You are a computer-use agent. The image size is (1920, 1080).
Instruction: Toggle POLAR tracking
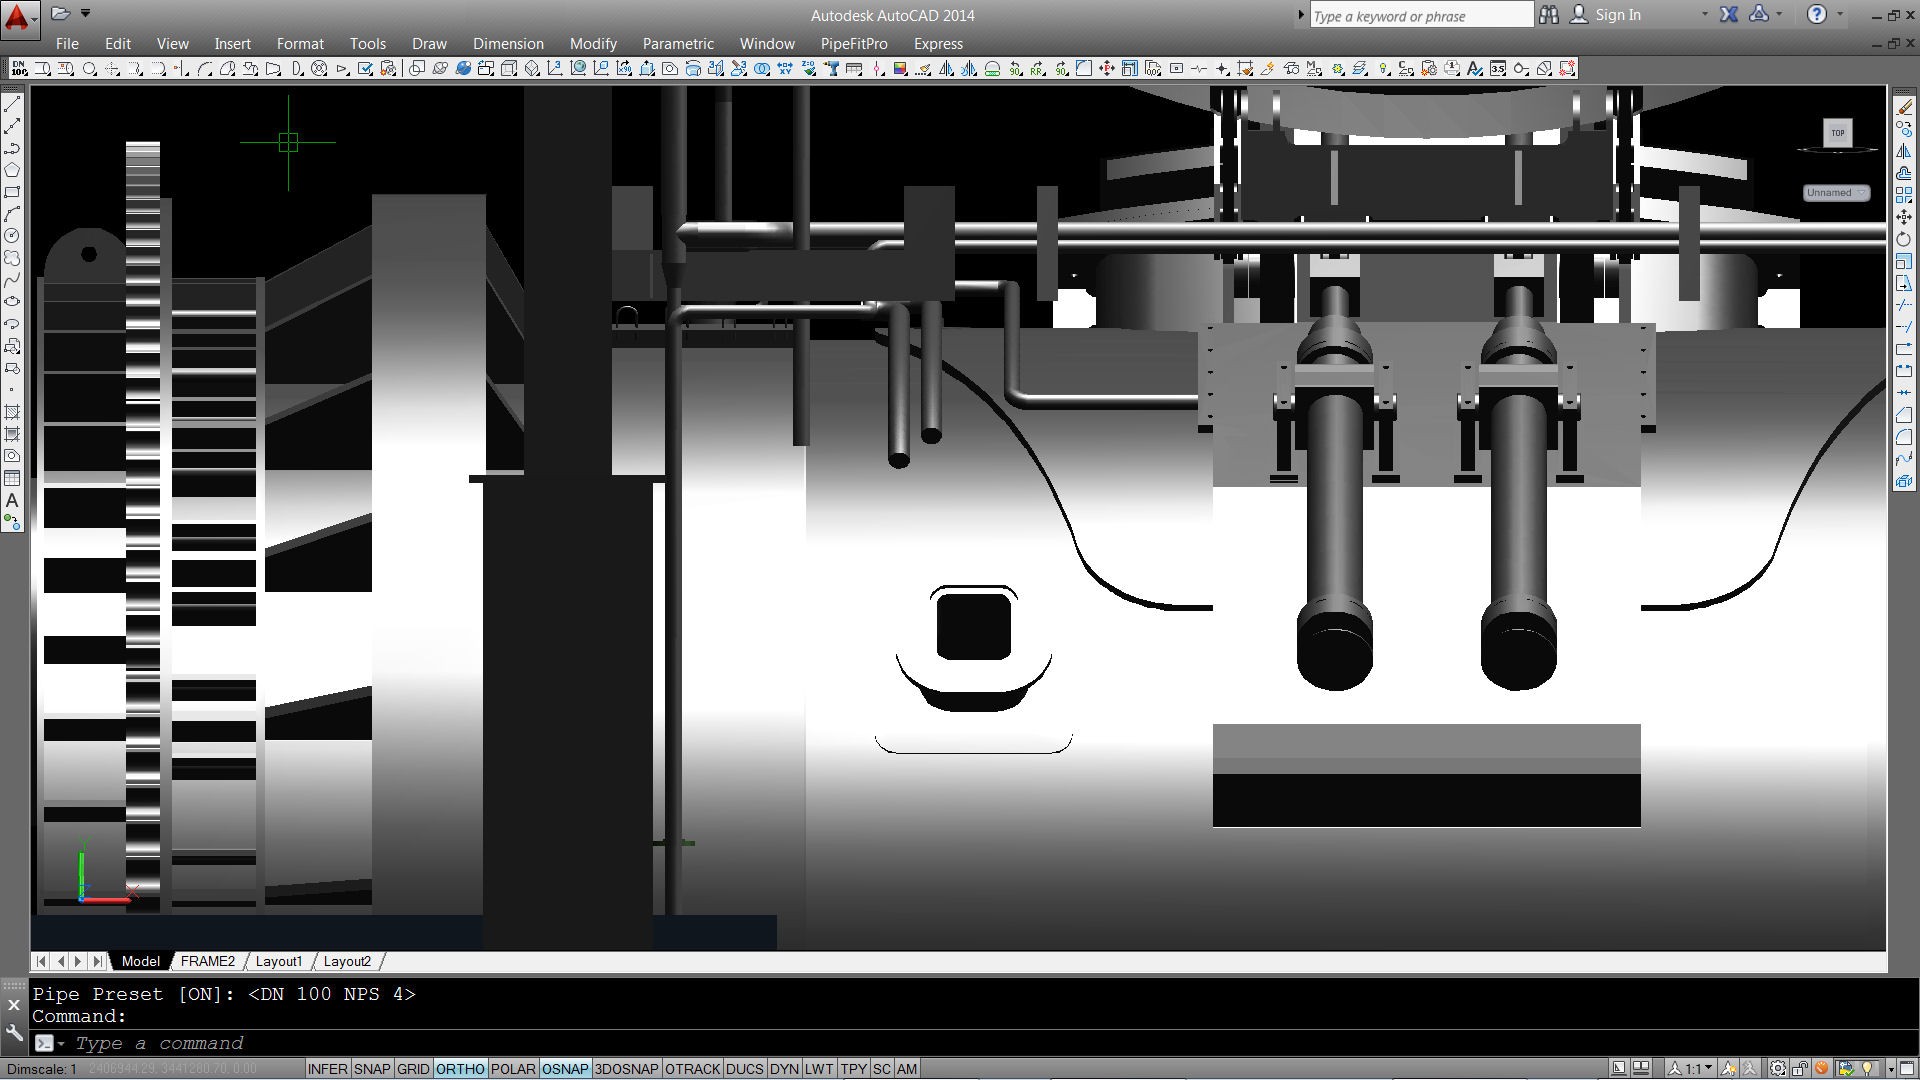513,1069
